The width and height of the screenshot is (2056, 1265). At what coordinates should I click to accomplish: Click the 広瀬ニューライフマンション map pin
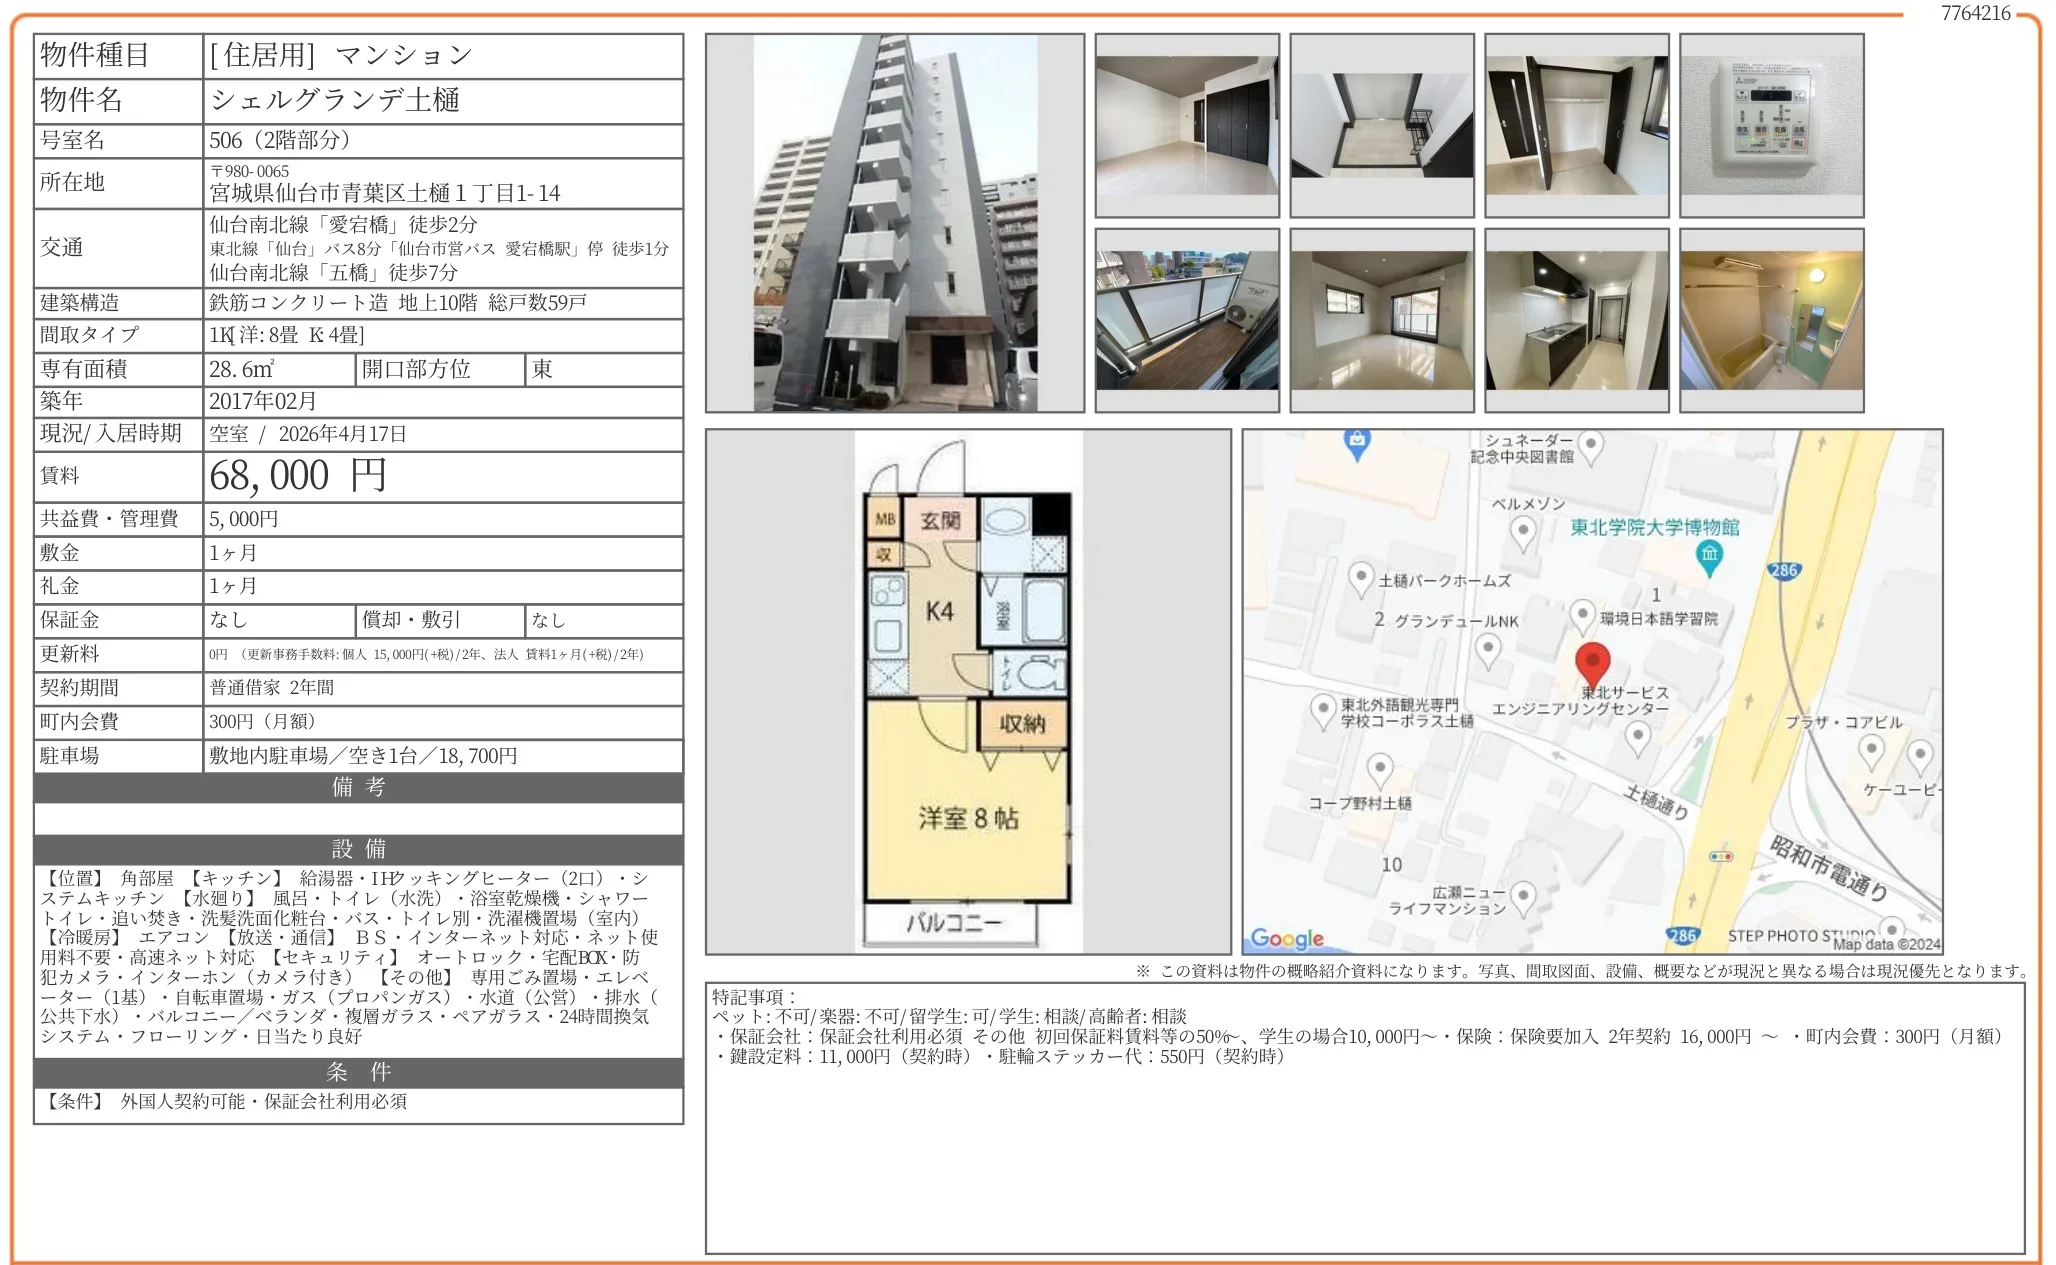[1523, 896]
